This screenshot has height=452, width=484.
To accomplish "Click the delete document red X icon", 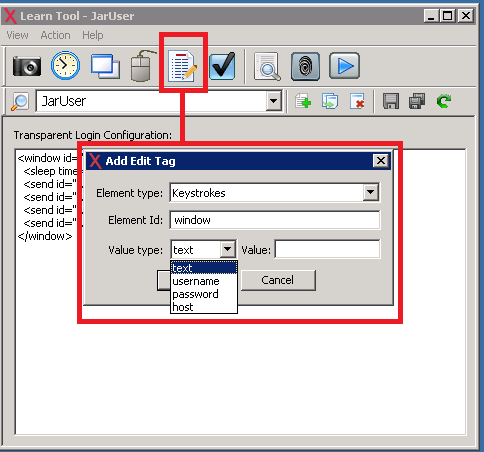I will pos(357,101).
